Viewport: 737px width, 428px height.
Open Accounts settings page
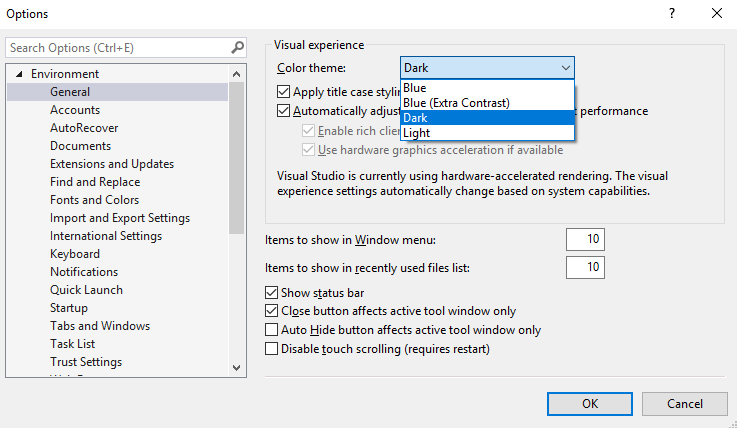75,110
